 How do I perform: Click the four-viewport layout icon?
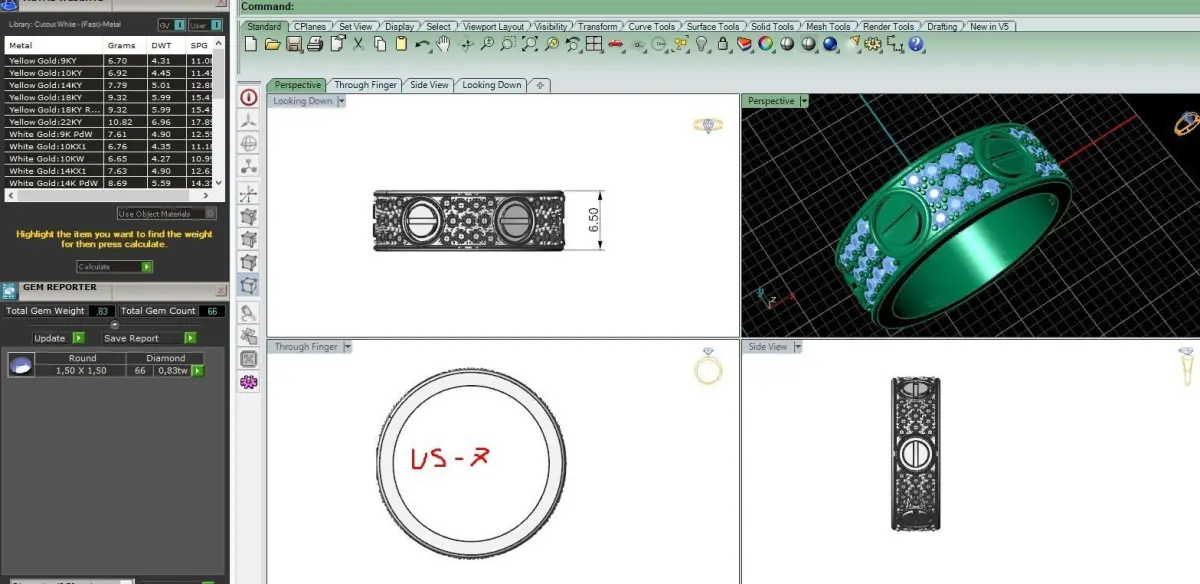click(x=593, y=43)
